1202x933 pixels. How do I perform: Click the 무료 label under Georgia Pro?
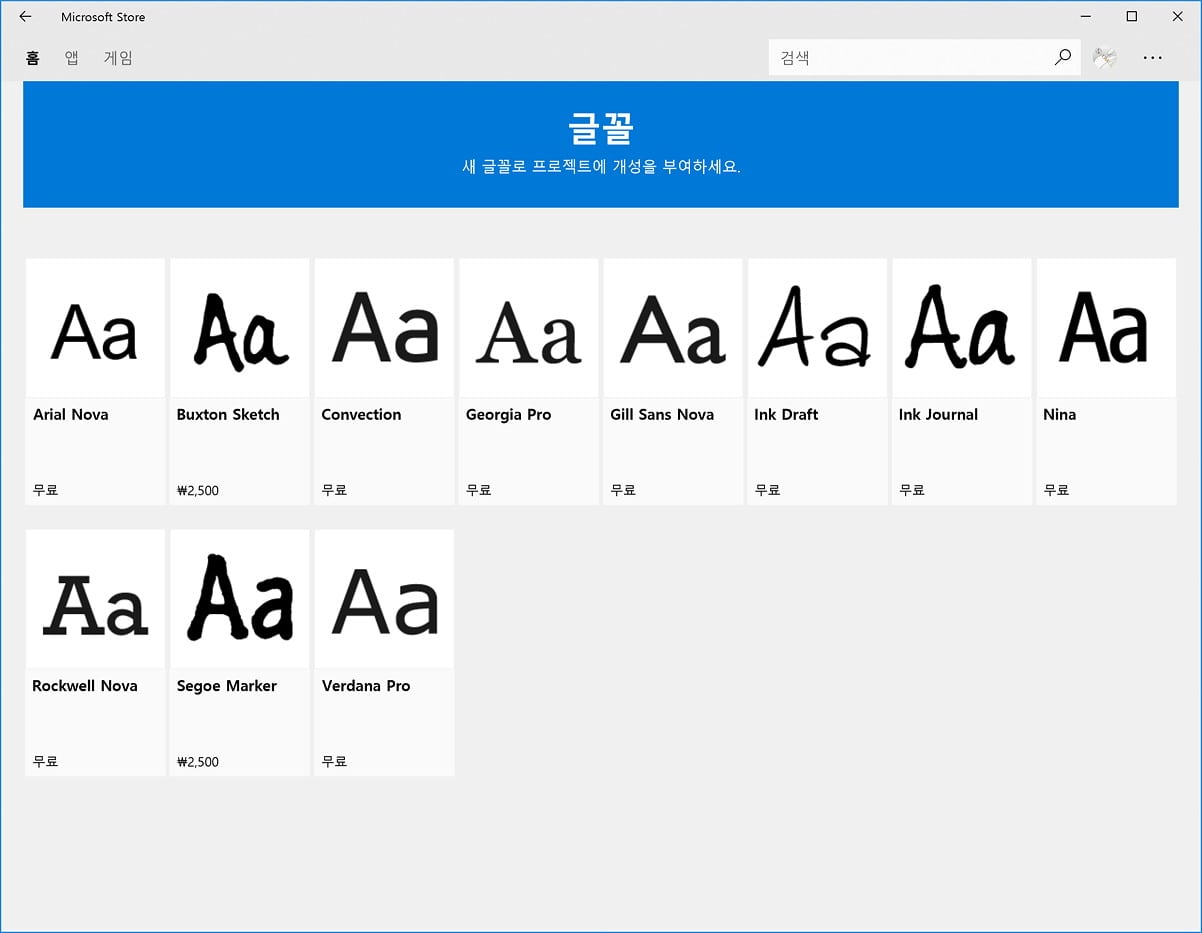[478, 490]
